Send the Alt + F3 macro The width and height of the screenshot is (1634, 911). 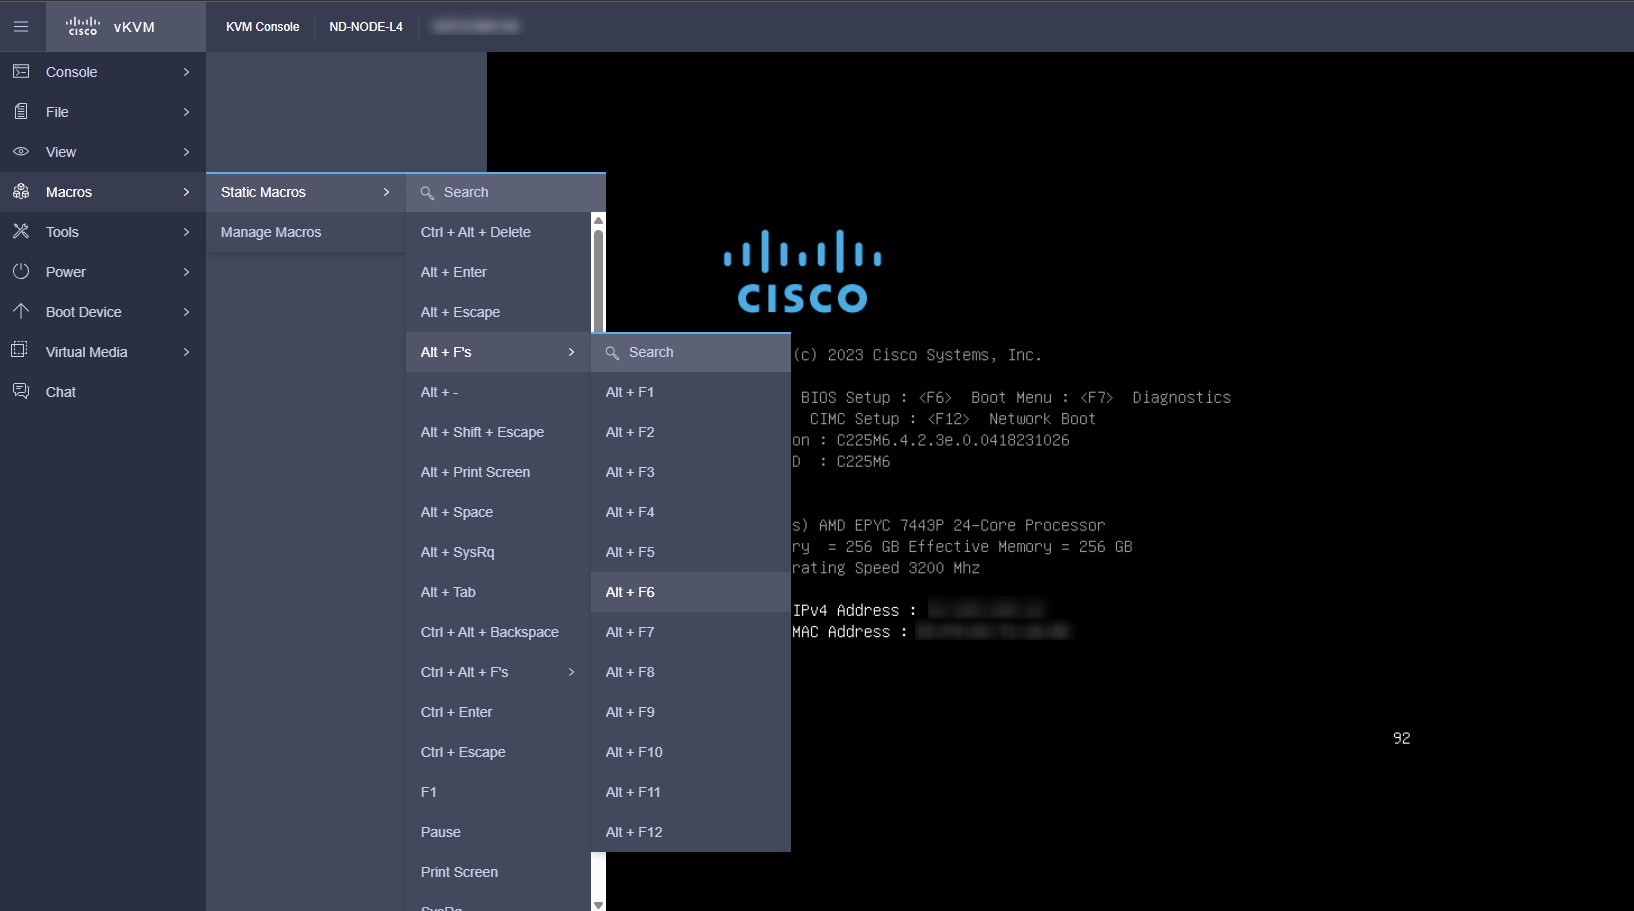coord(691,472)
